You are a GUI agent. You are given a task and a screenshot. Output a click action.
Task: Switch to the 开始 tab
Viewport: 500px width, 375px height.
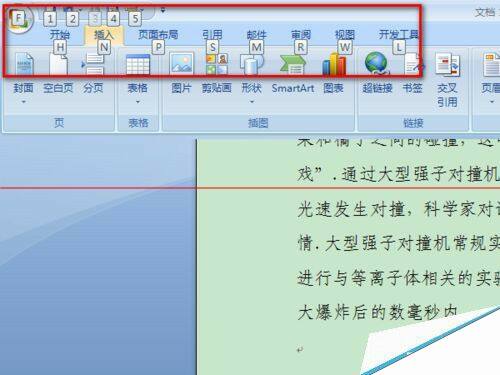click(60, 34)
